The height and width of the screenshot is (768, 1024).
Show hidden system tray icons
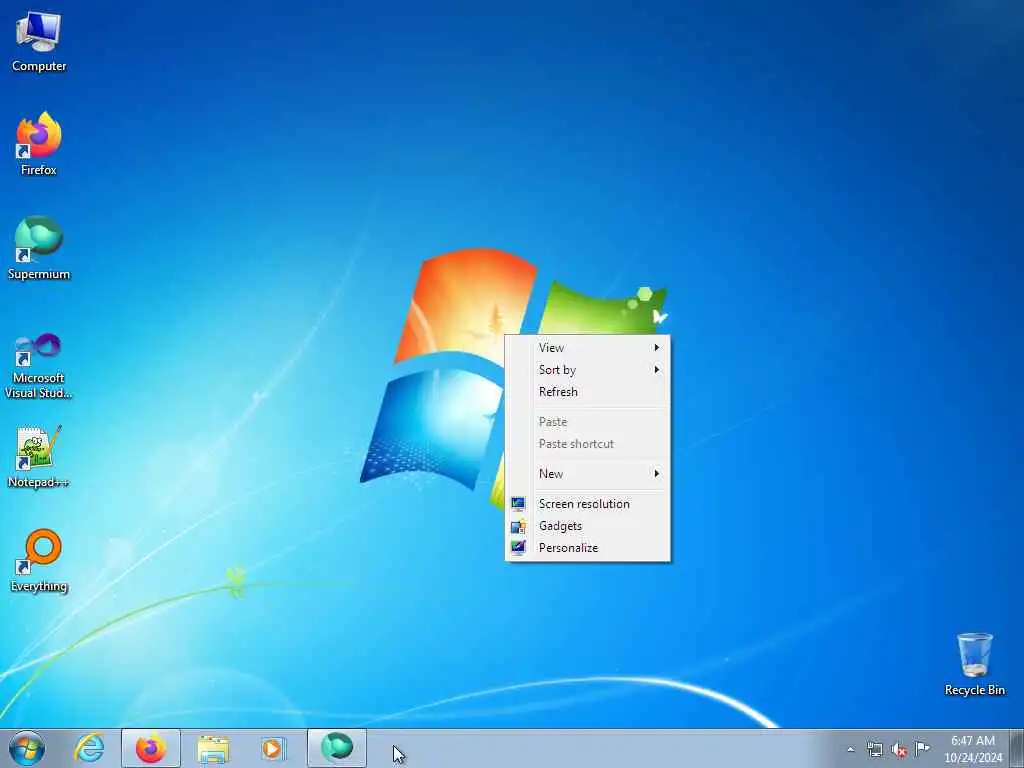pyautogui.click(x=850, y=749)
